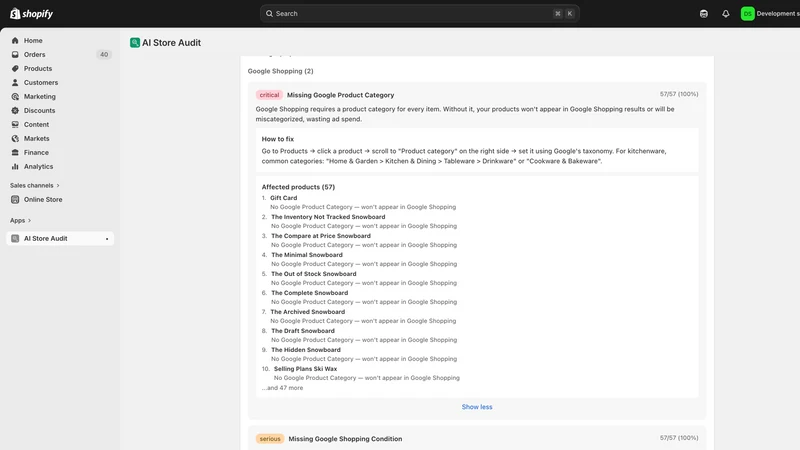800x450 pixels.
Task: Click the Gift Card product row
Action: tap(284, 198)
